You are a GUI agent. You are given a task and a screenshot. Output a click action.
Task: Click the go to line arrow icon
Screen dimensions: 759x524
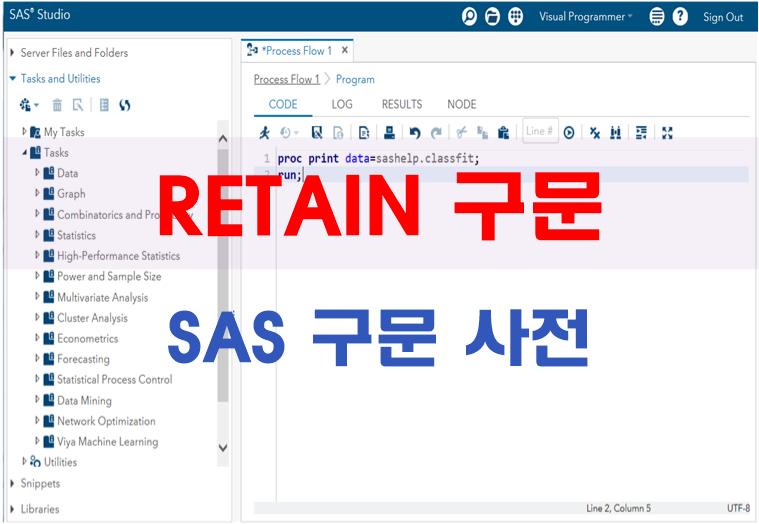point(569,133)
